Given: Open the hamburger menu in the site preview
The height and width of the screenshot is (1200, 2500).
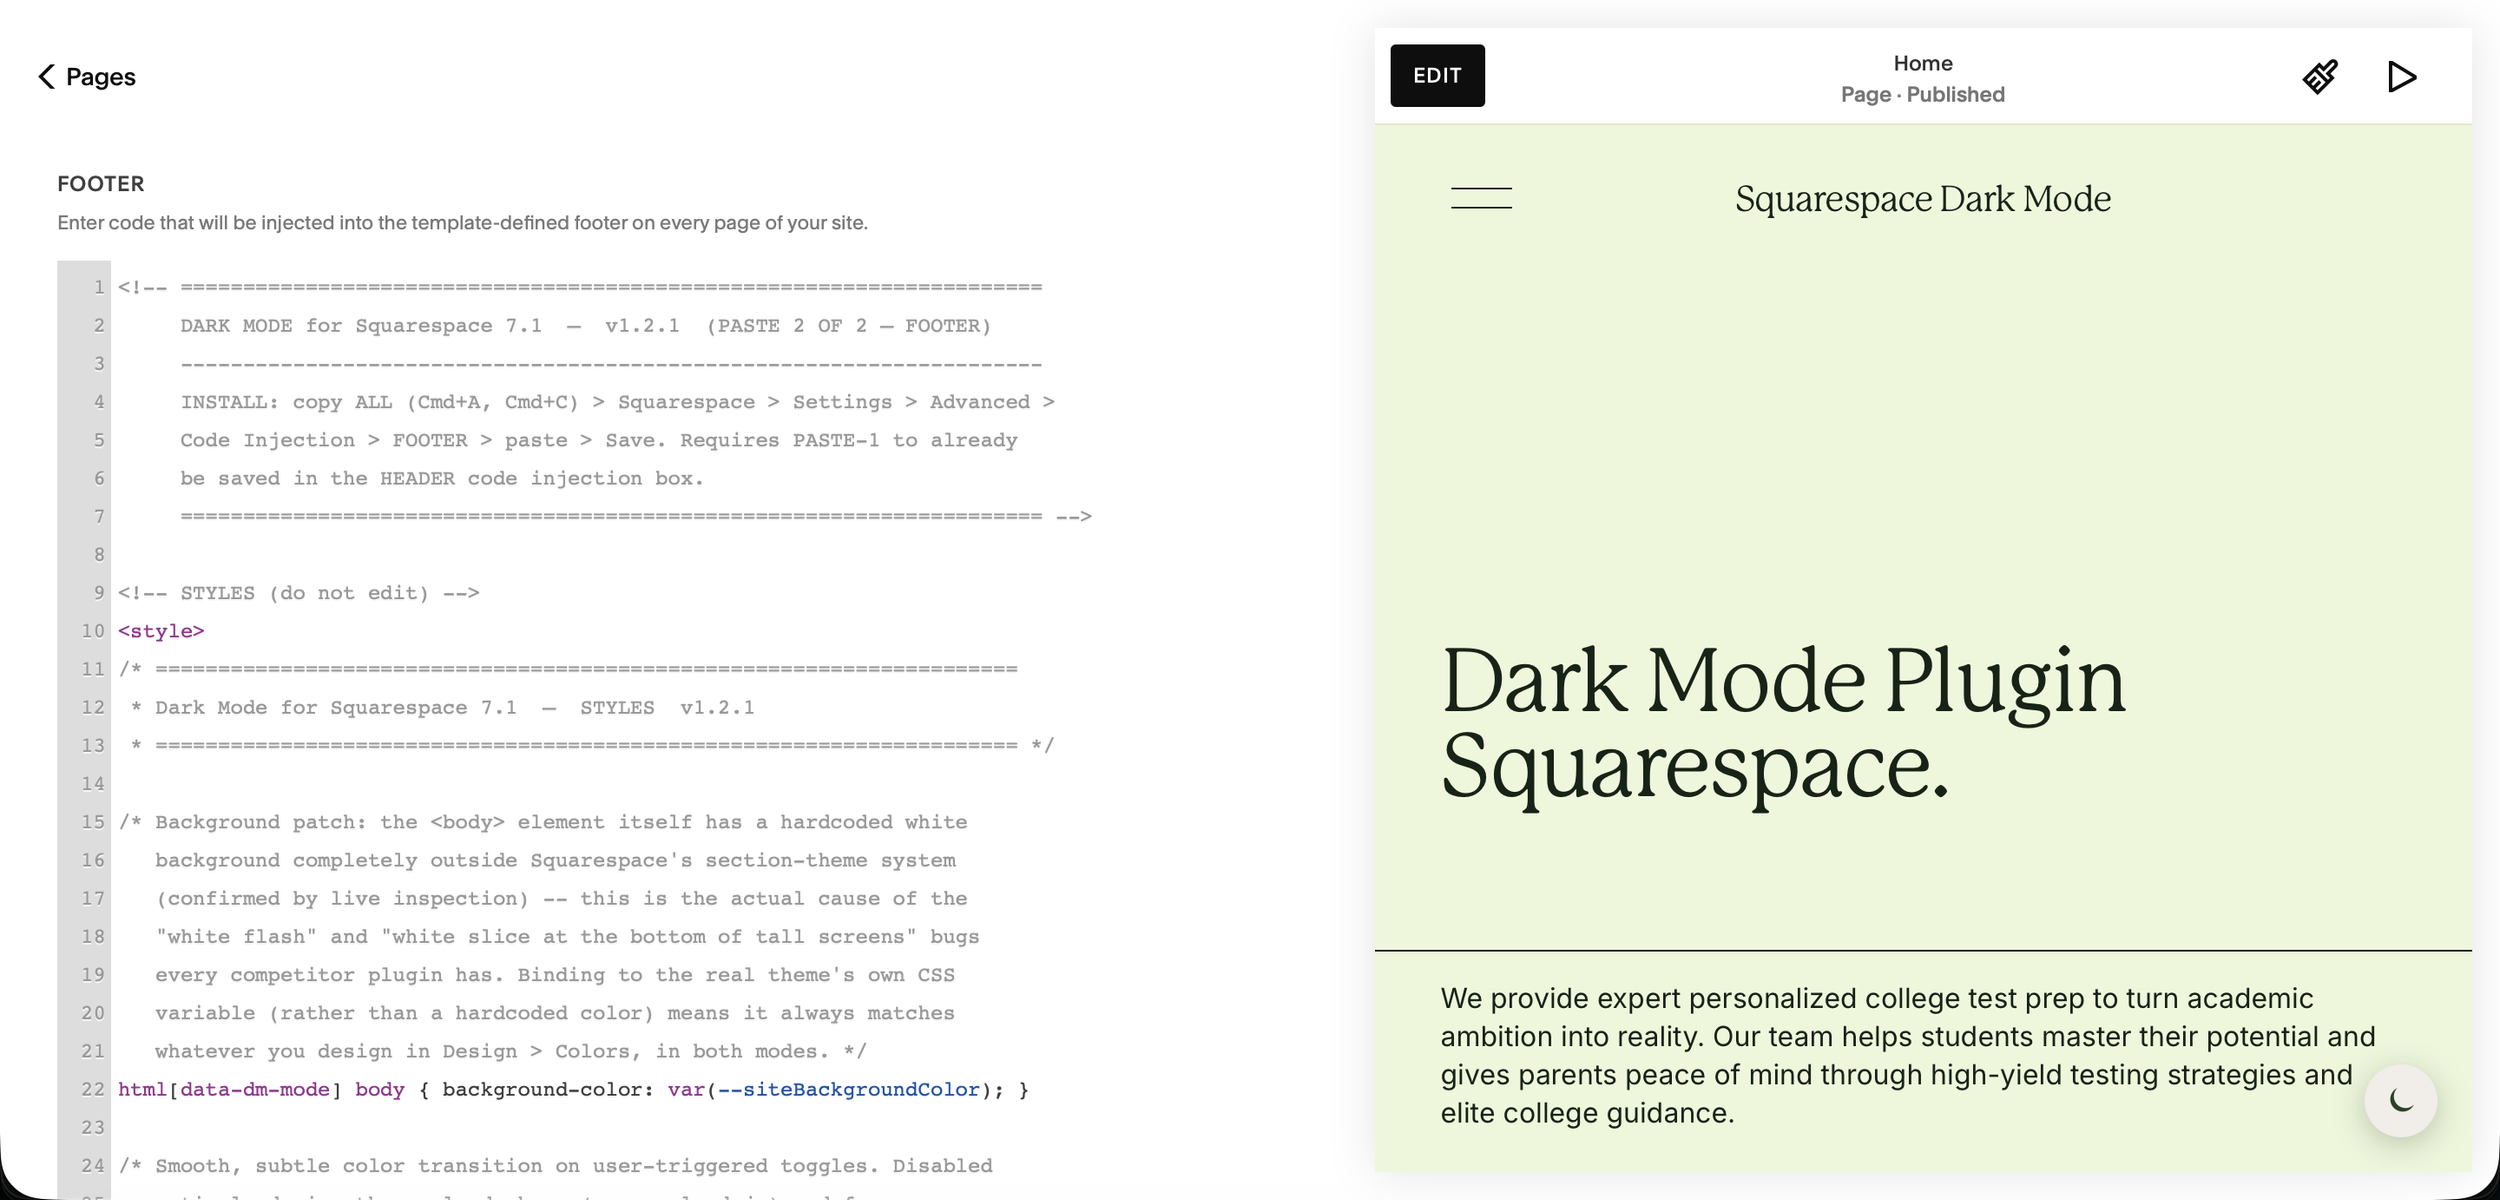Looking at the screenshot, I should point(1481,198).
